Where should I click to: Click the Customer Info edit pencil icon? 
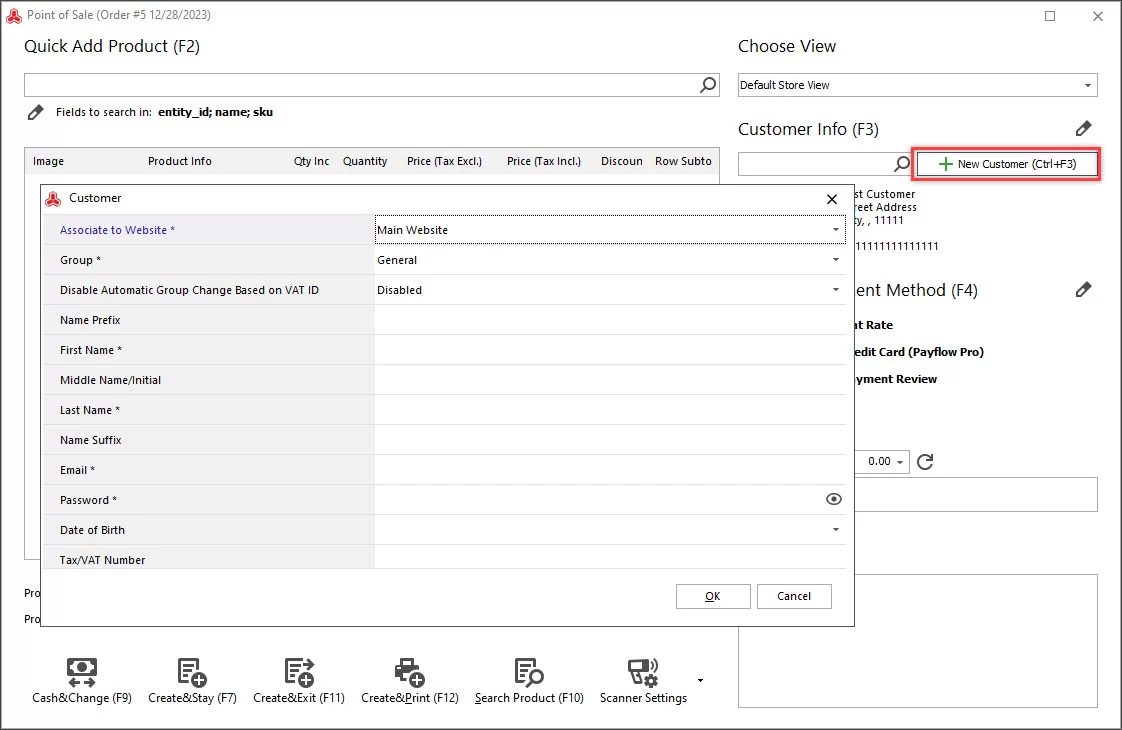1083,129
